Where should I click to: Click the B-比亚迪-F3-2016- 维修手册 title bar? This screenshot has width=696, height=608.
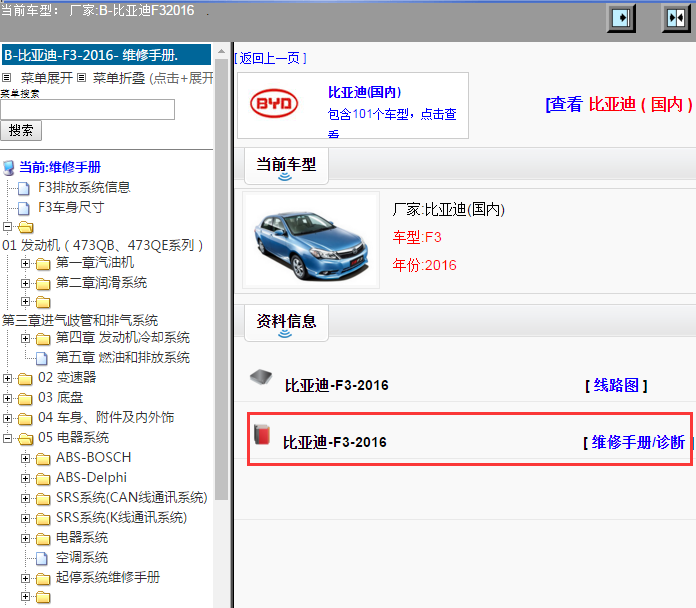click(107, 55)
